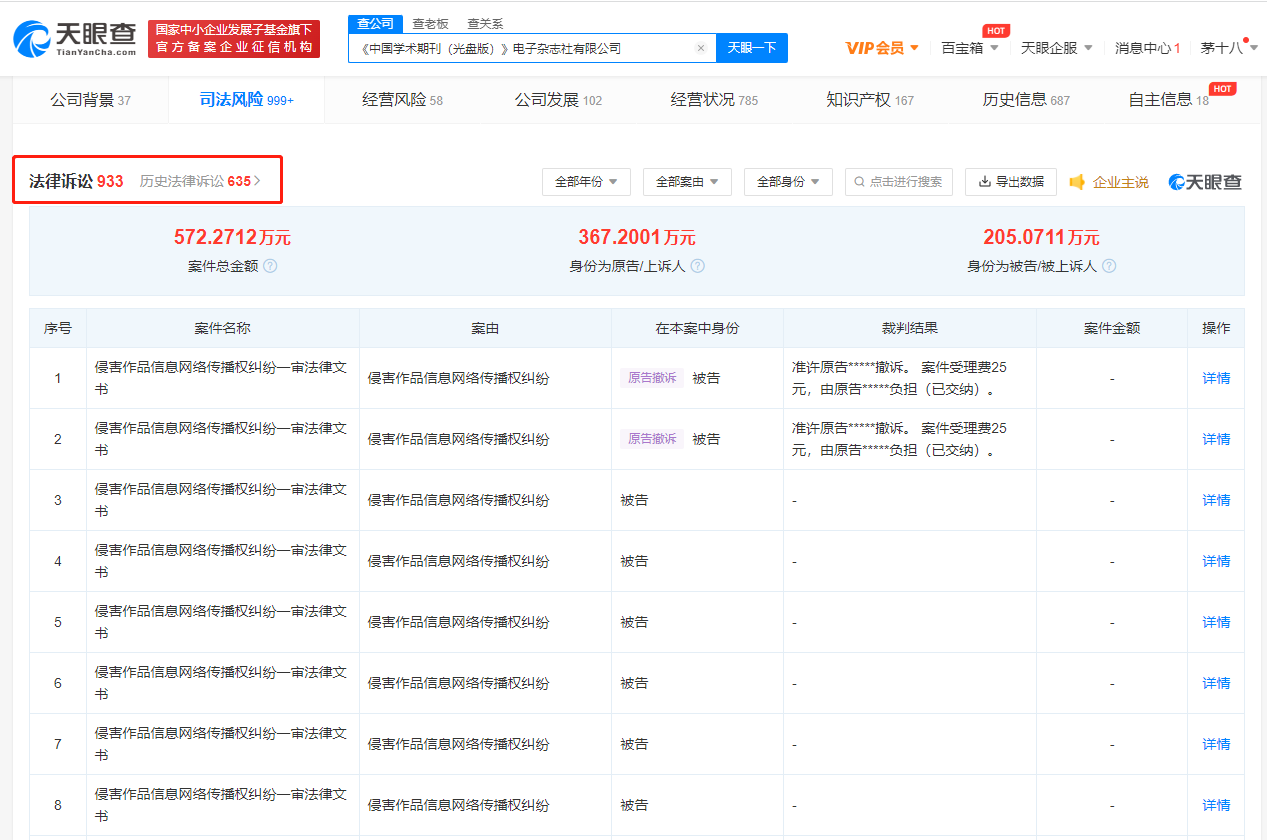Click the 点击进行搜索 search field
The height and width of the screenshot is (840, 1267).
click(x=898, y=182)
